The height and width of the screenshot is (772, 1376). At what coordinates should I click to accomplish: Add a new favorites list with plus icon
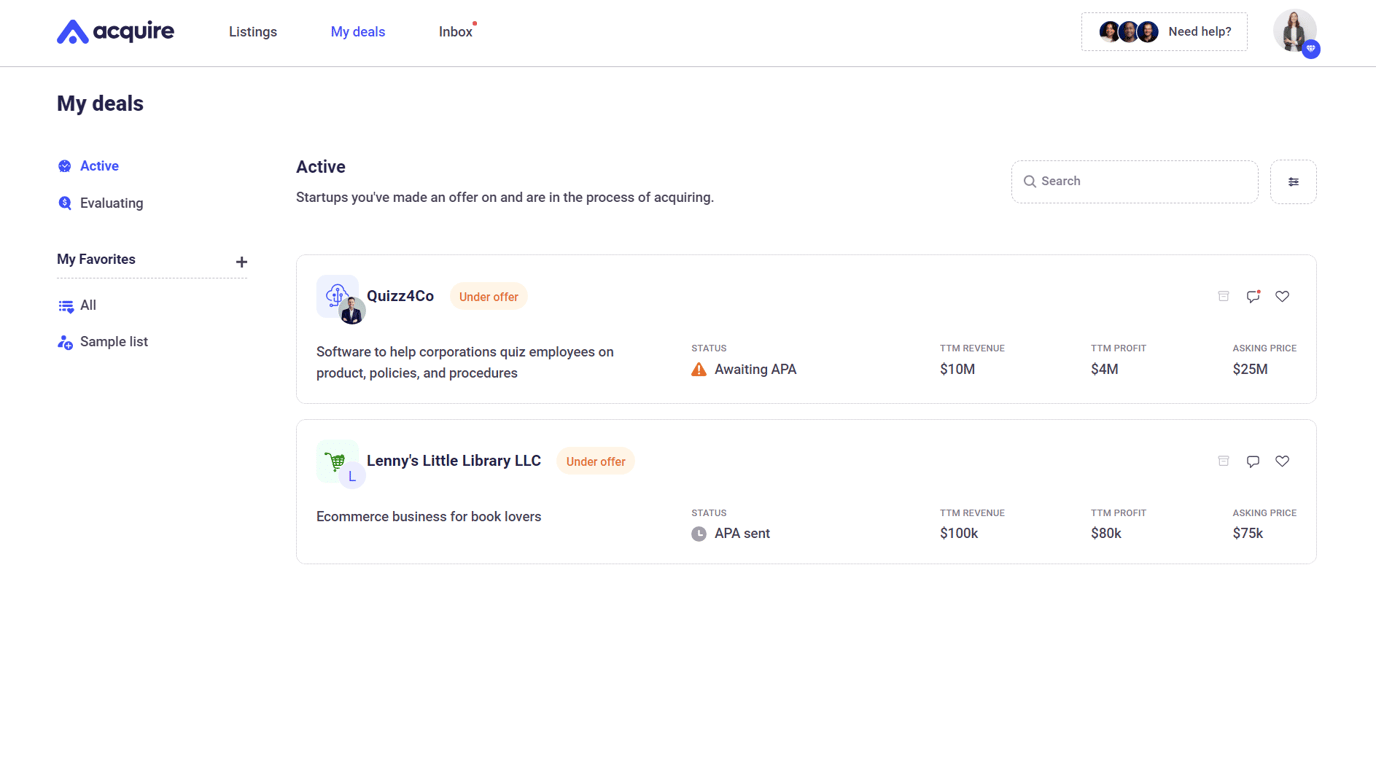tap(241, 262)
